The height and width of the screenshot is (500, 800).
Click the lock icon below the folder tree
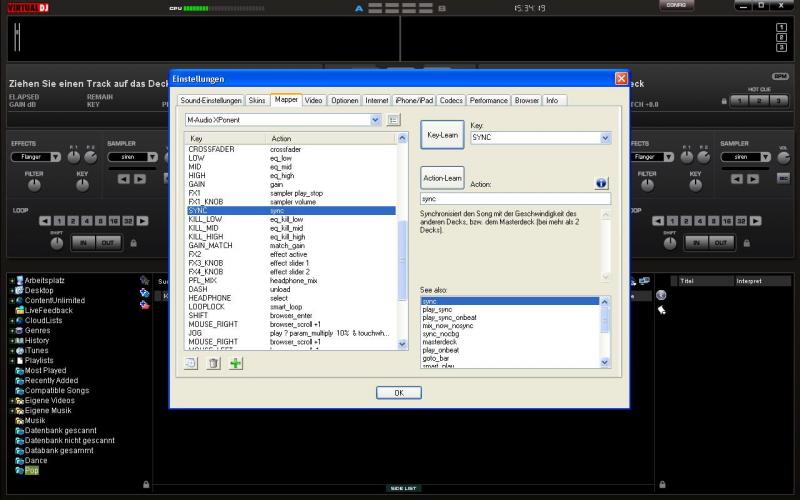pyautogui.click(x=145, y=484)
